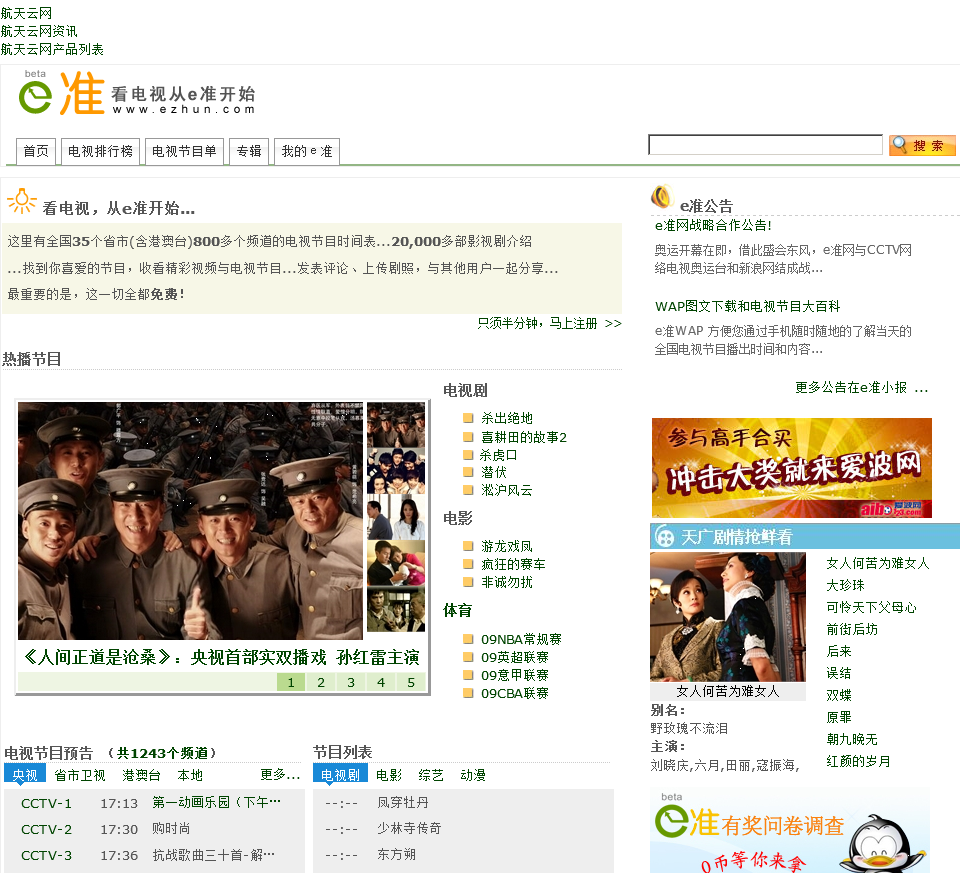Select slideshow page 5 button
This screenshot has height=873, width=960.
click(411, 682)
